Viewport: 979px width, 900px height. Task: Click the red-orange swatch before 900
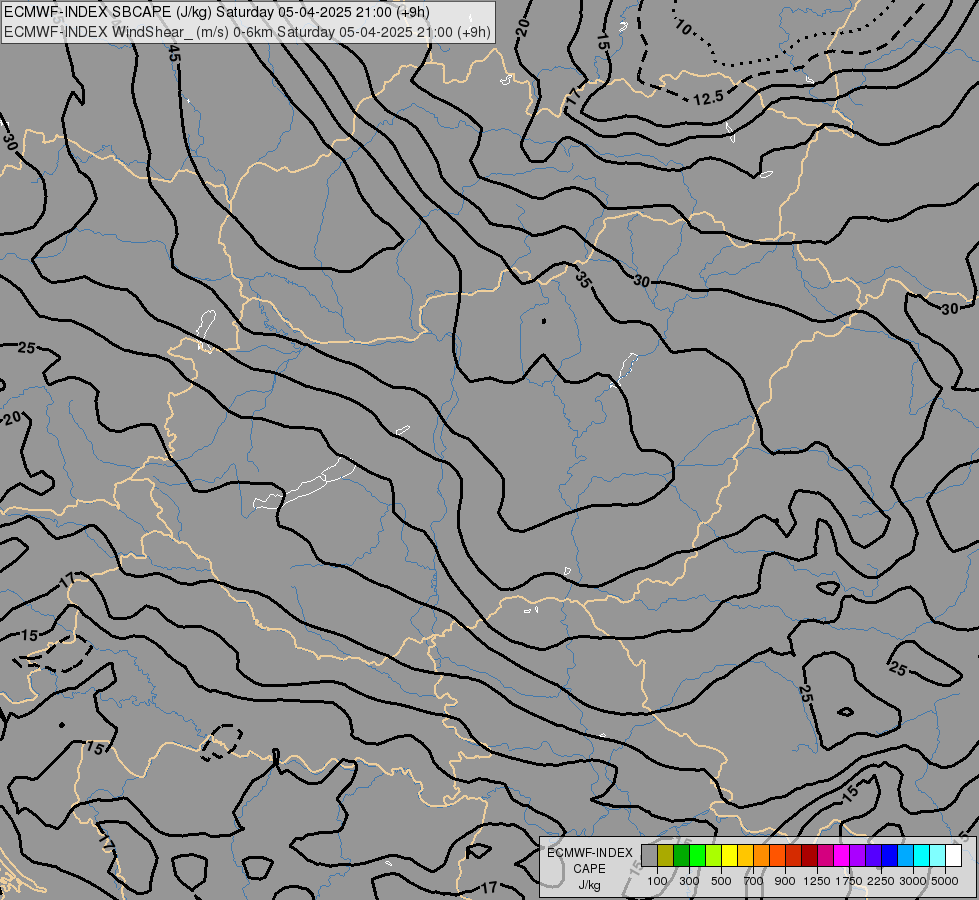777,855
